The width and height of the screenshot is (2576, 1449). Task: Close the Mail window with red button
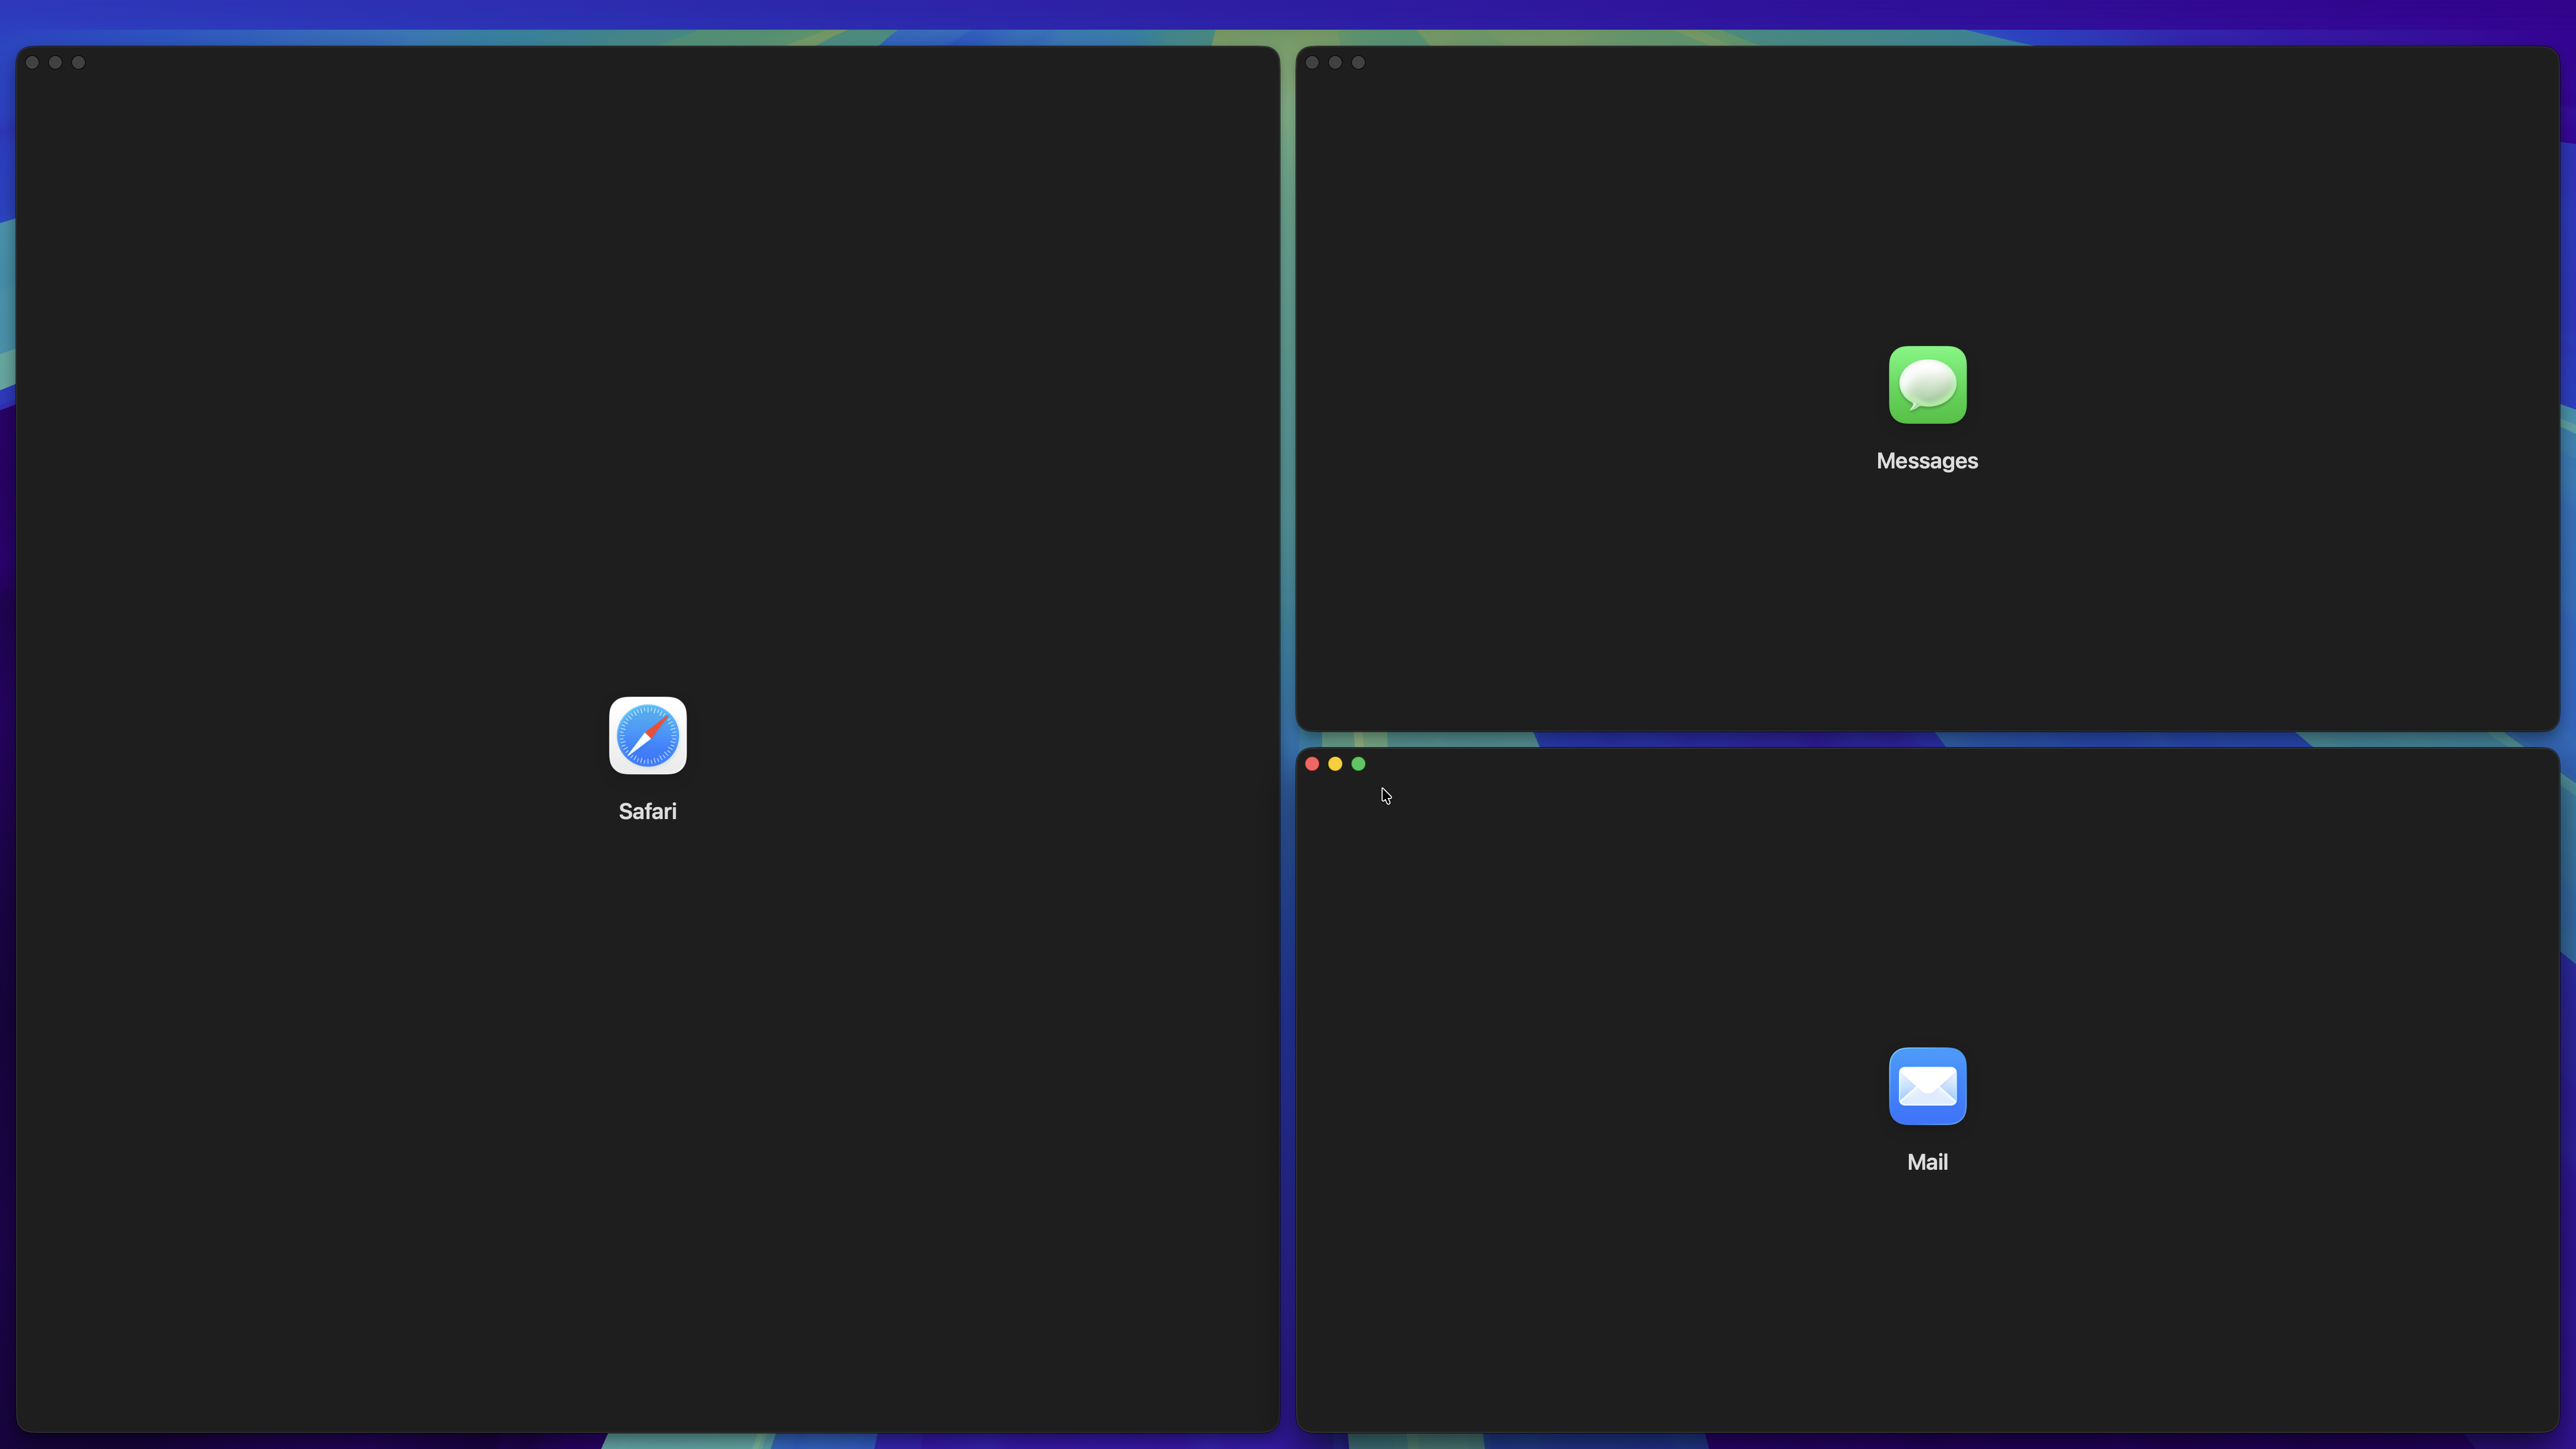click(x=1312, y=764)
